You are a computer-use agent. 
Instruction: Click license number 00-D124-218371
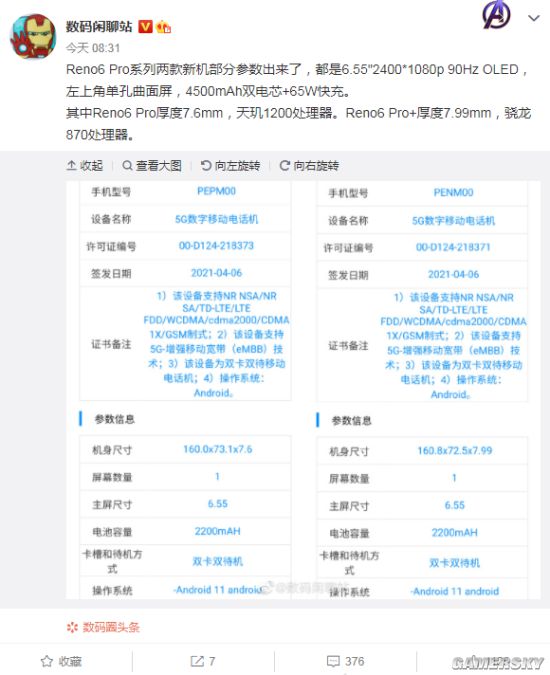(453, 247)
